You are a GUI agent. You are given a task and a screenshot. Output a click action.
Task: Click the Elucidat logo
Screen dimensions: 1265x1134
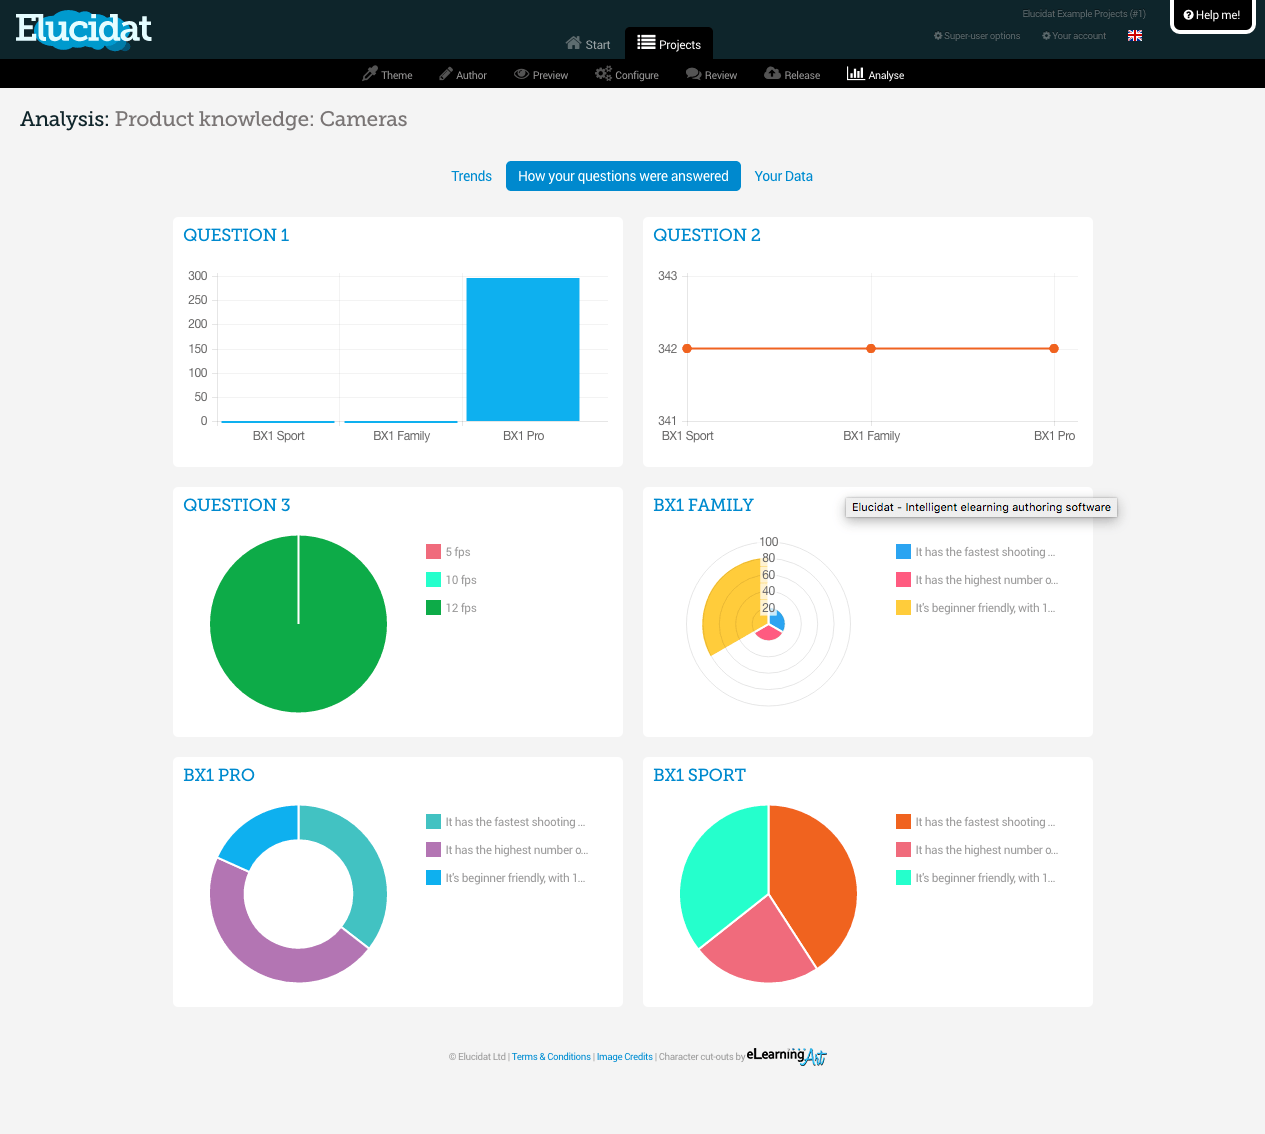click(84, 29)
